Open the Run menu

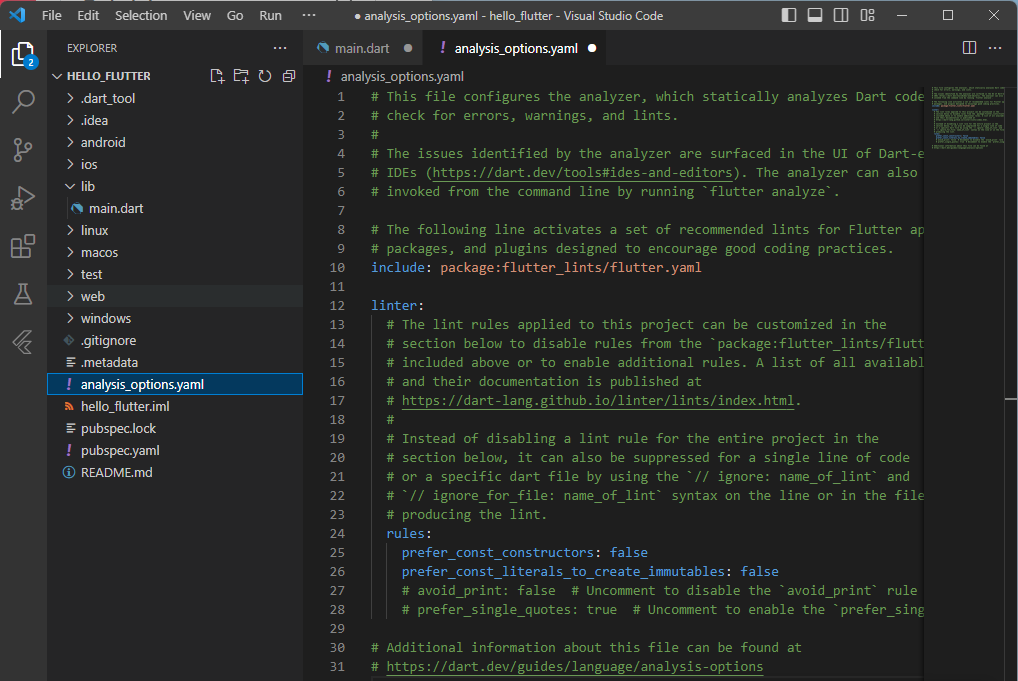pos(271,16)
